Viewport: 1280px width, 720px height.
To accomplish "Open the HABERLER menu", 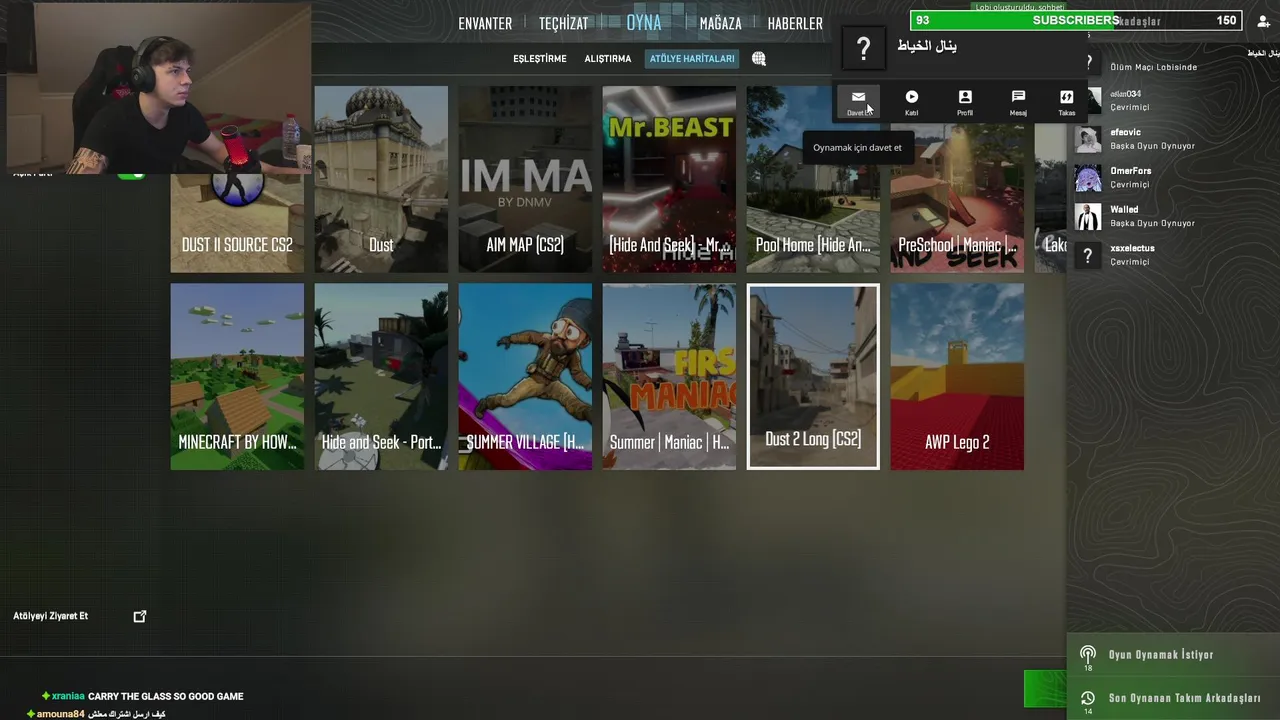I will (x=795, y=23).
